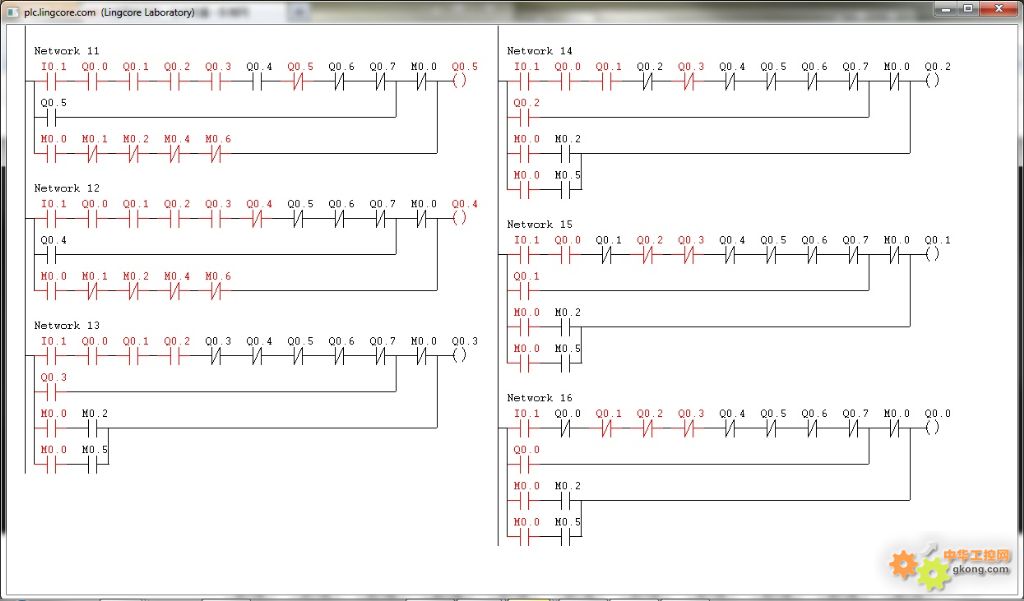Select the Network 16 heading label
The image size is (1024, 601).
click(539, 398)
